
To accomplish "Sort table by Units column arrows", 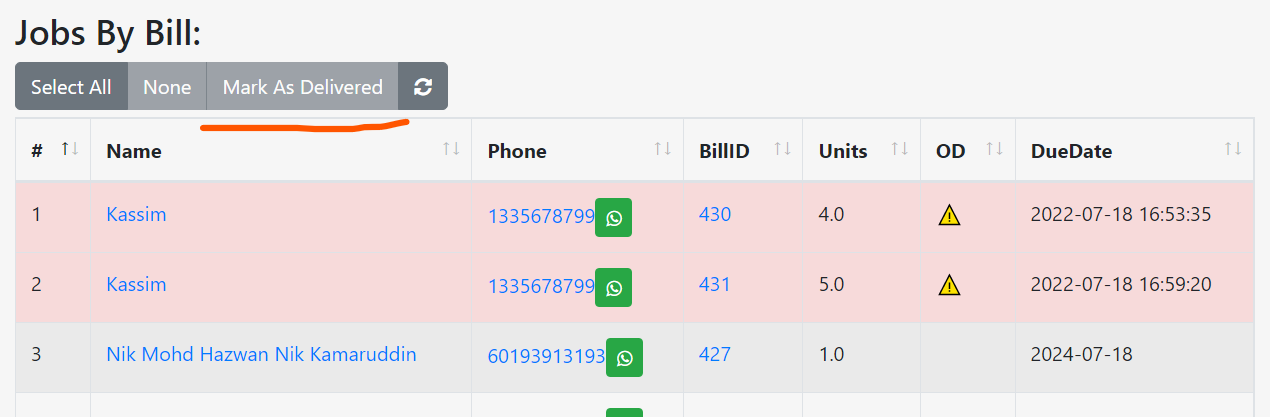I will tap(899, 149).
